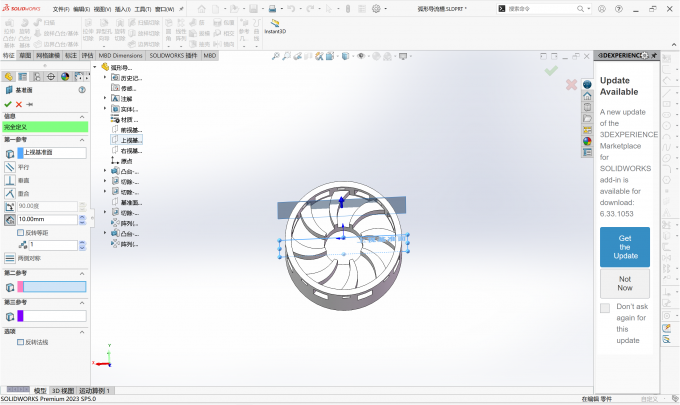680x405 pixels.
Task: Click the View Settings monitor icon in the view toolbar
Action: click(x=403, y=56)
